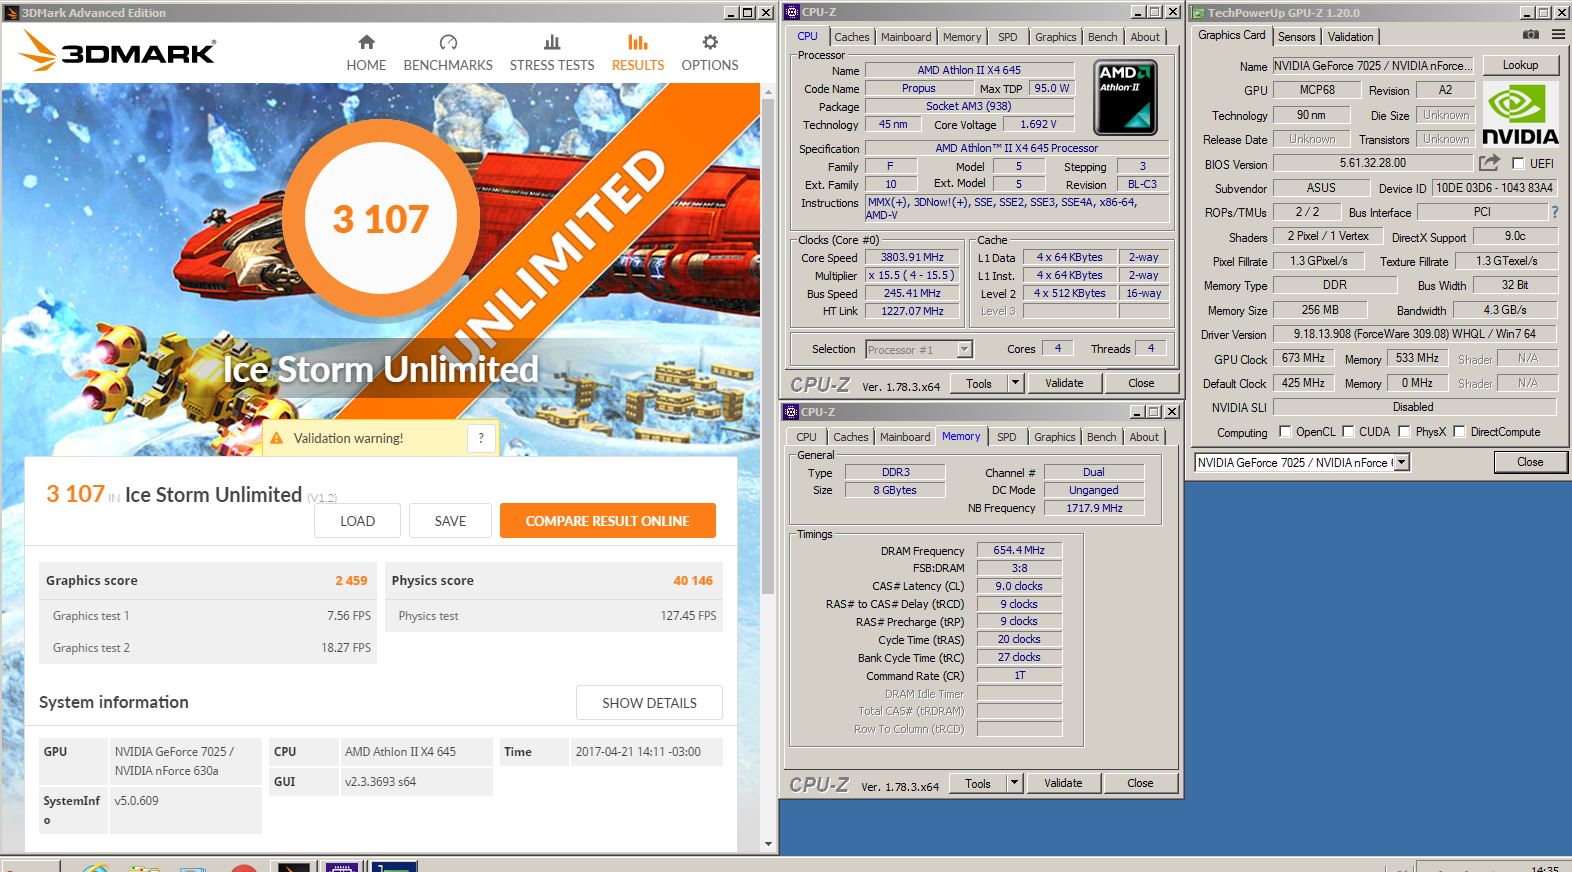Go to 3DMark Home
1572x872 pixels.
point(366,53)
